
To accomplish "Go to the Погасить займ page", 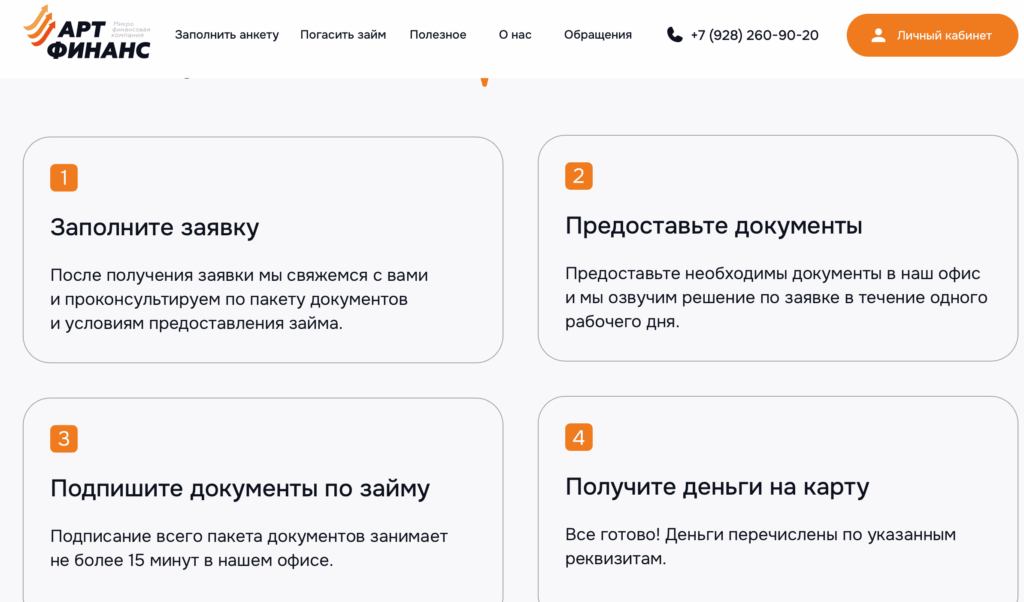I will pyautogui.click(x=343, y=35).
